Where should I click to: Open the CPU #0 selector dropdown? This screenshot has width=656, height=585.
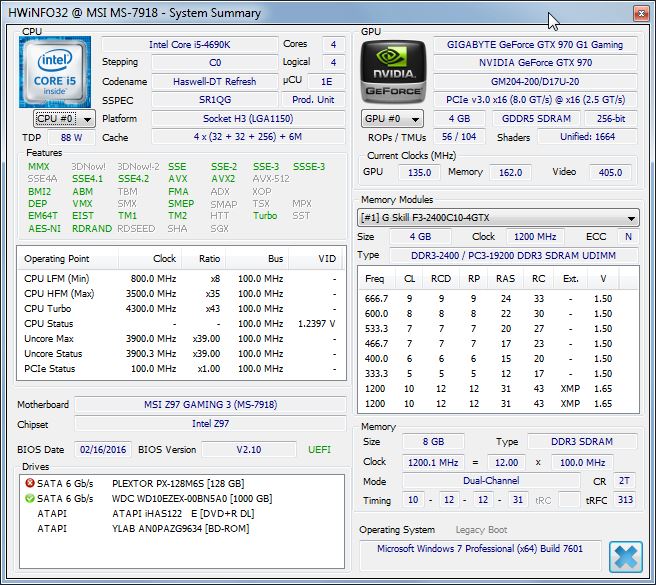(64, 119)
